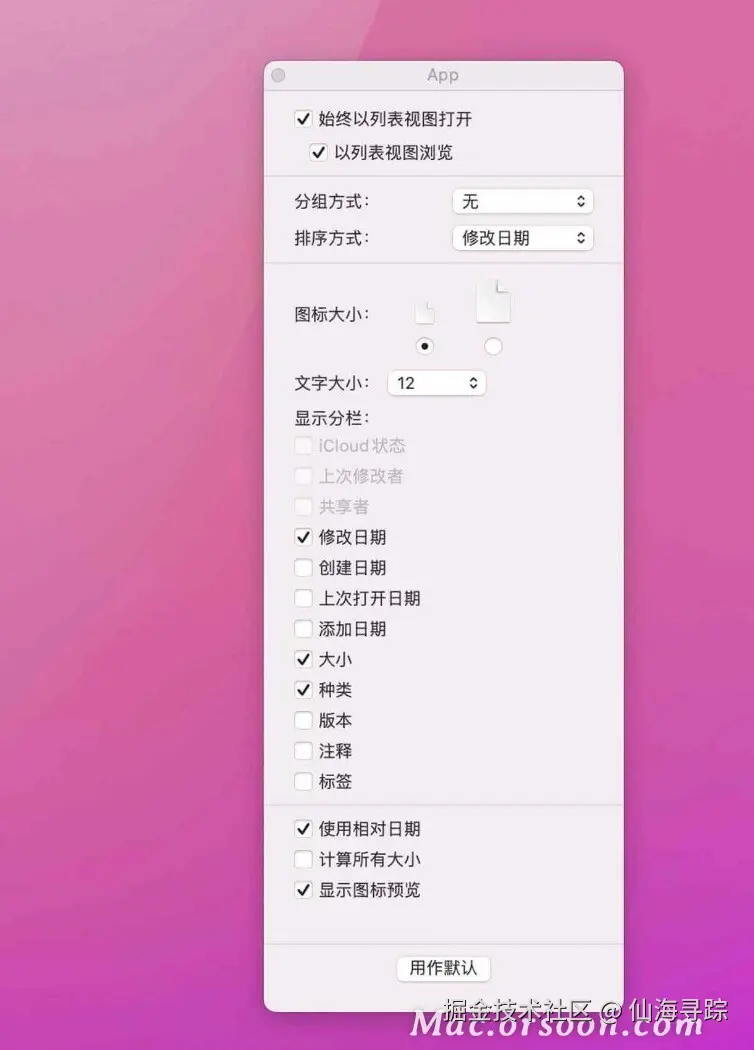Turn off the 种类 column checkbox
The height and width of the screenshot is (1050, 754).
pyautogui.click(x=303, y=690)
